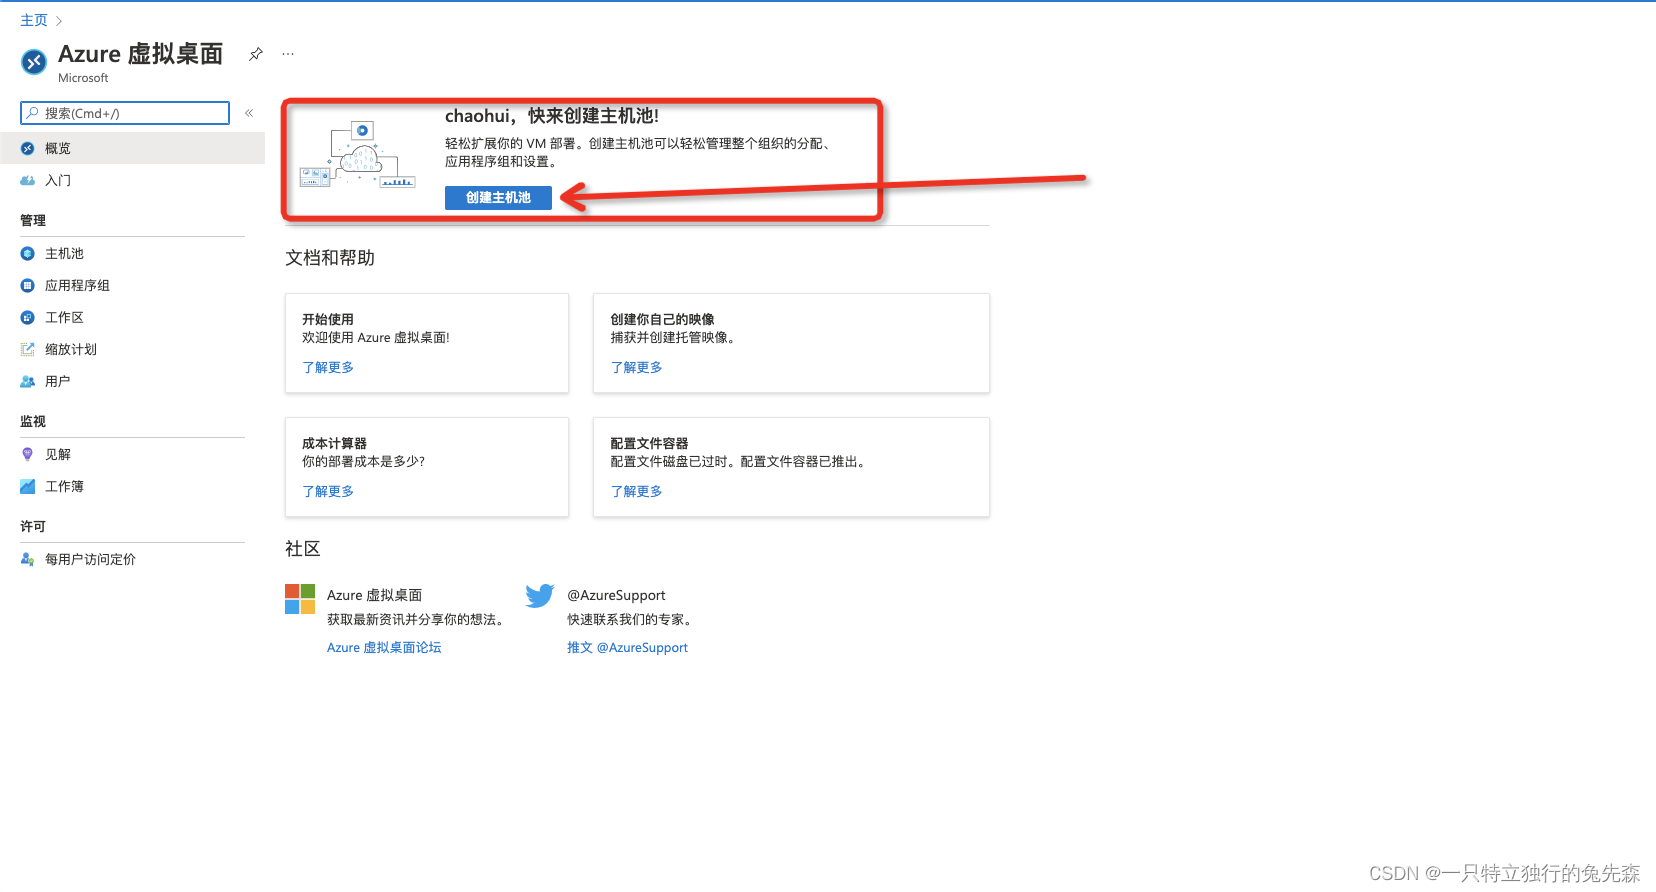Screen dimensions: 1656x892
Task: Click the 概览 overview icon
Action: (x=28, y=148)
